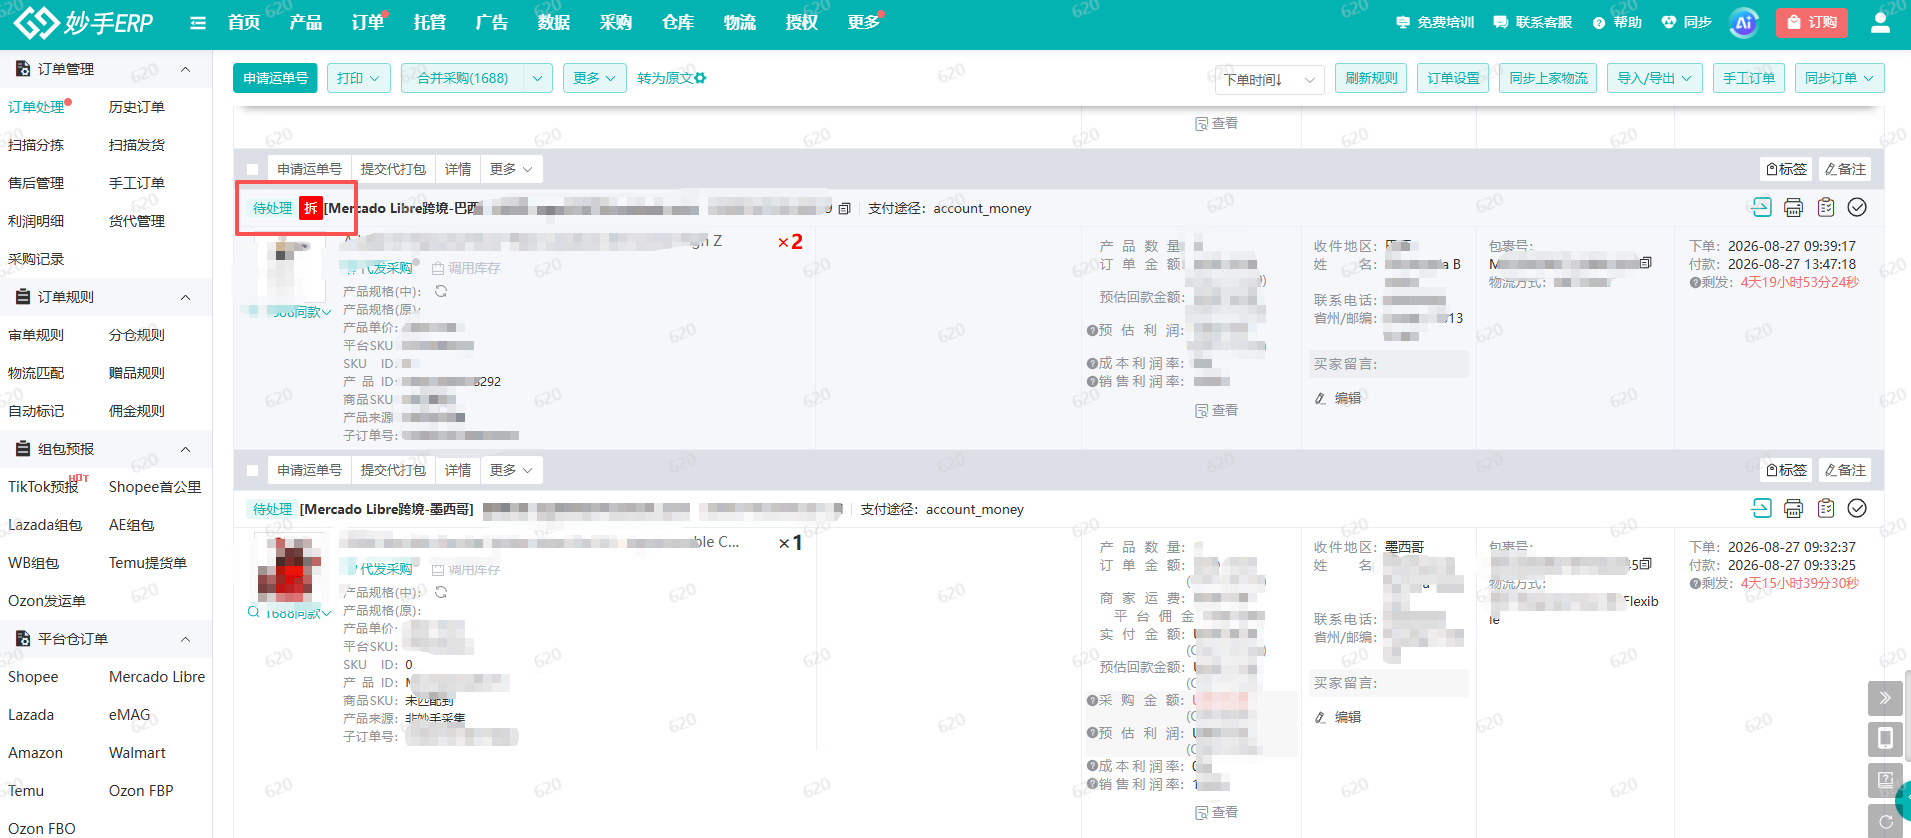
Task: Click 备注 on the Mexico order
Action: point(1845,470)
